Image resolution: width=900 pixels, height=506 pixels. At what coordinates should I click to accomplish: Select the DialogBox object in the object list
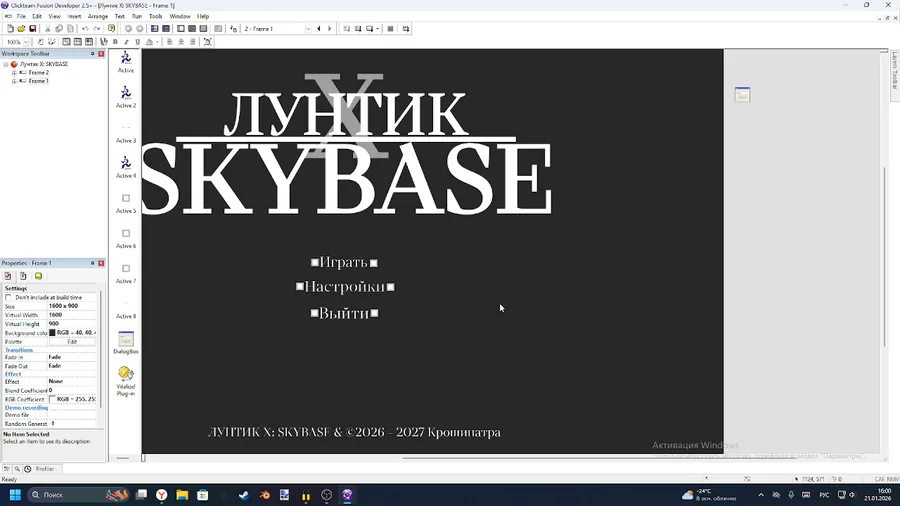pos(126,342)
